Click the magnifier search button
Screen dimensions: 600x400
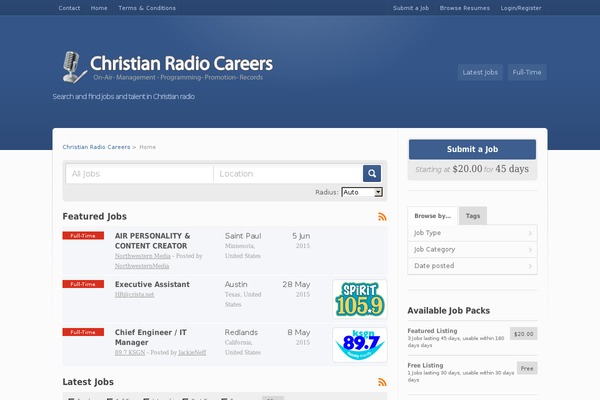pos(372,173)
